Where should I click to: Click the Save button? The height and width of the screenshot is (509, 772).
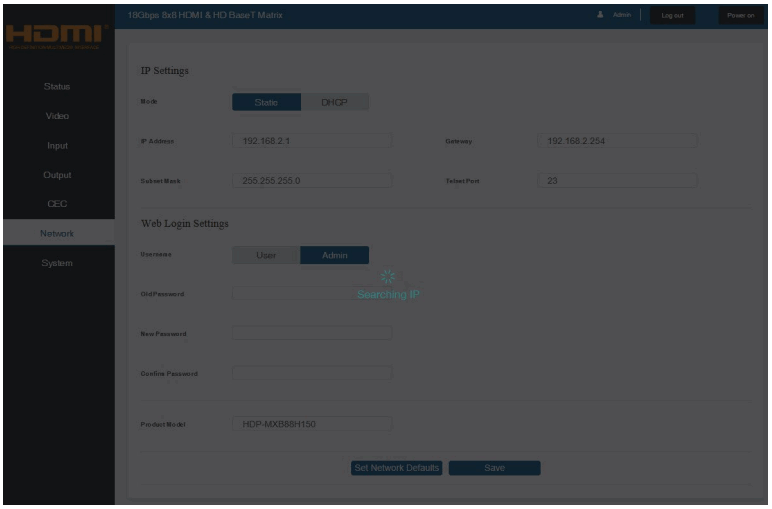tap(494, 468)
